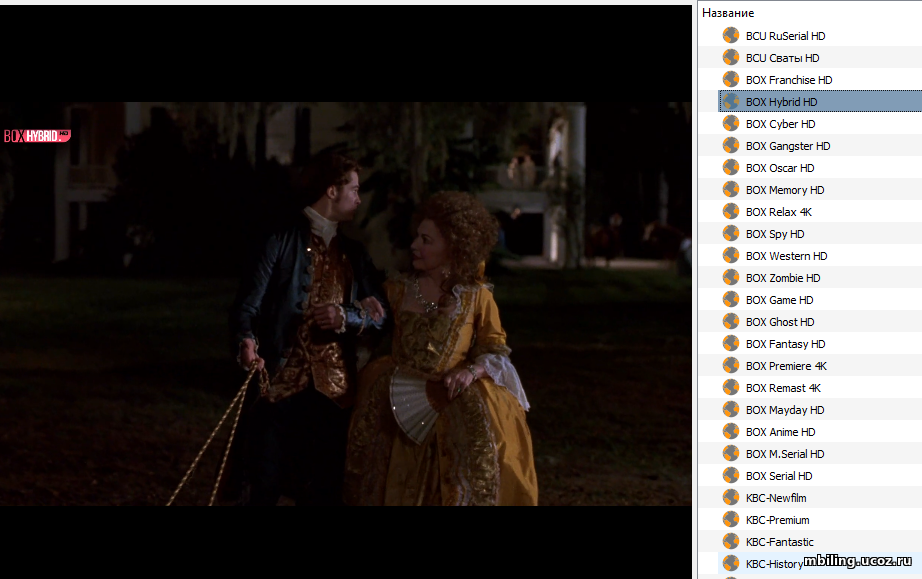Open the BOX Fantasy HD channel
Image resolution: width=922 pixels, height=579 pixels.
[x=786, y=344]
